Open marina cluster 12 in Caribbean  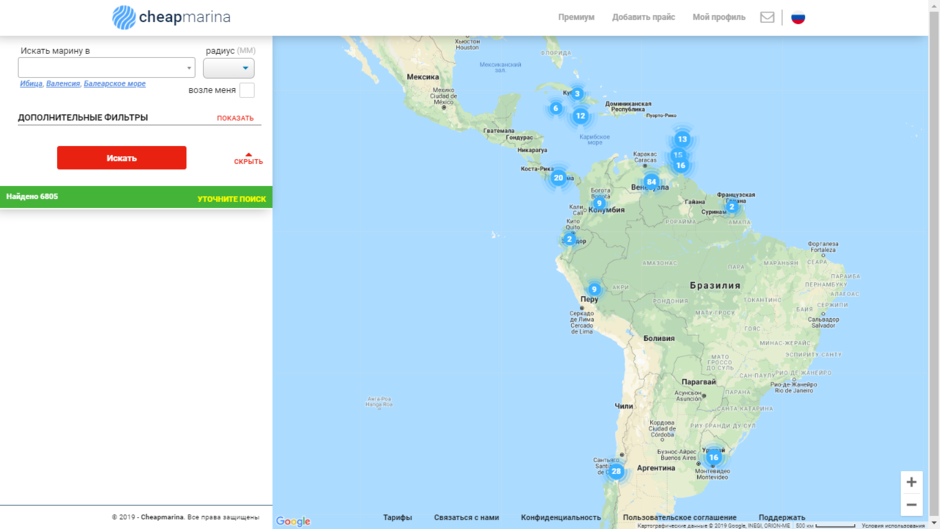pos(580,116)
